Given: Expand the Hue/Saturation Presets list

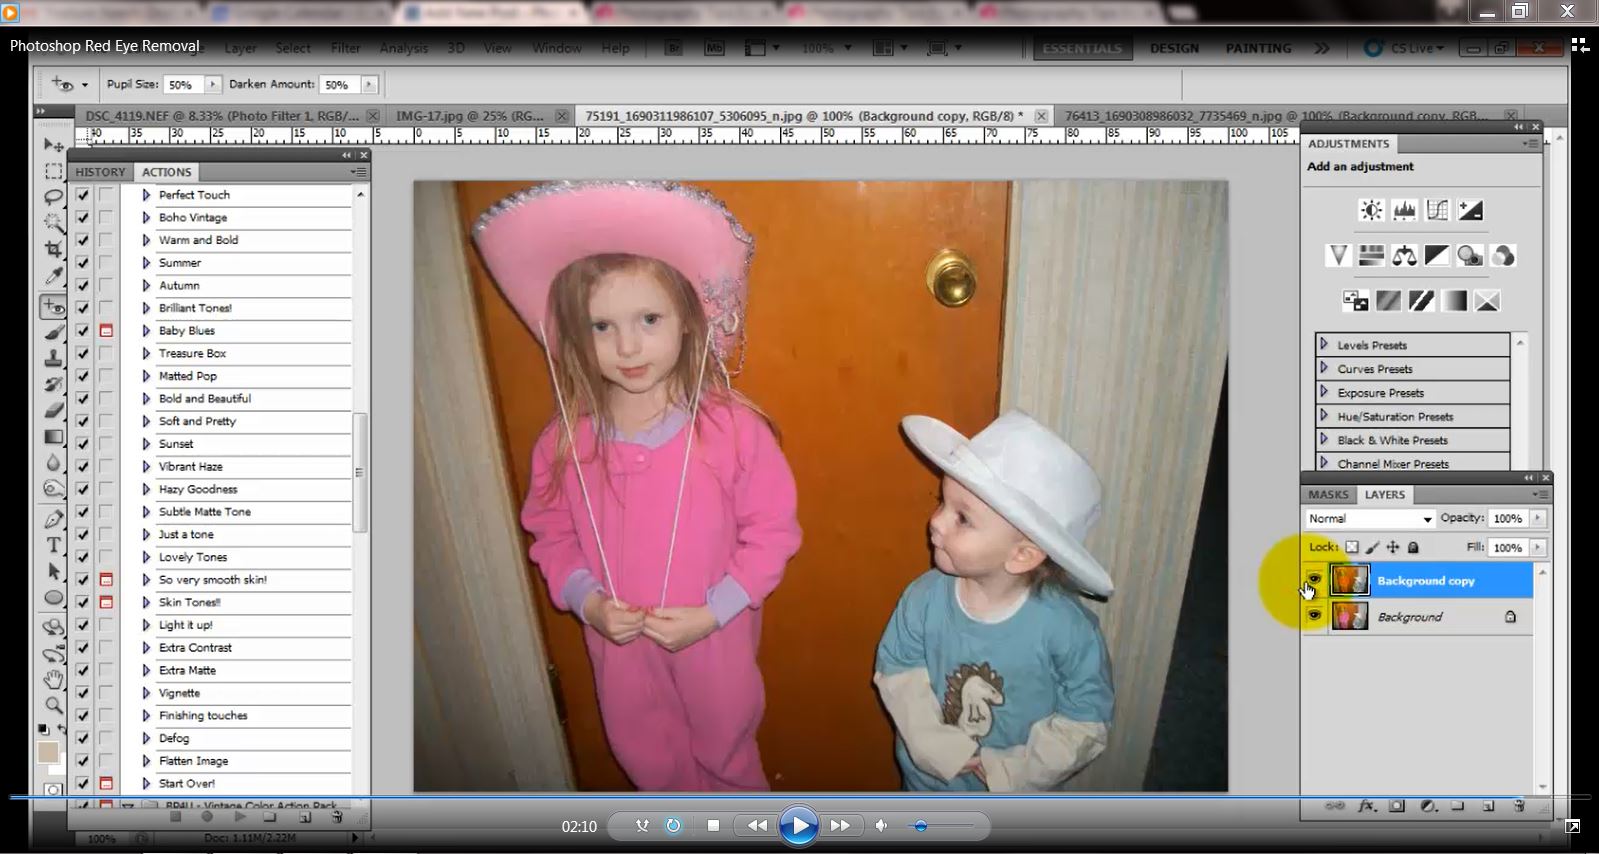Looking at the screenshot, I should coord(1324,416).
